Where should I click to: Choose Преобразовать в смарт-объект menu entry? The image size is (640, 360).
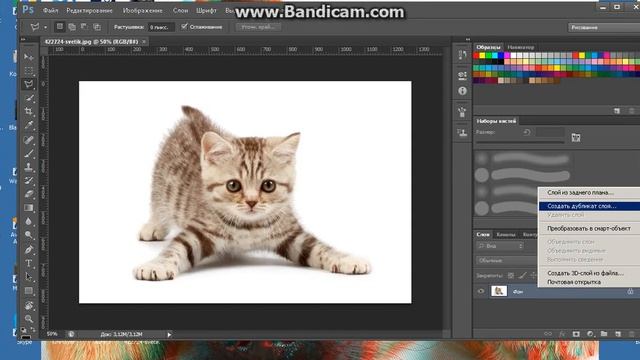[589, 229]
